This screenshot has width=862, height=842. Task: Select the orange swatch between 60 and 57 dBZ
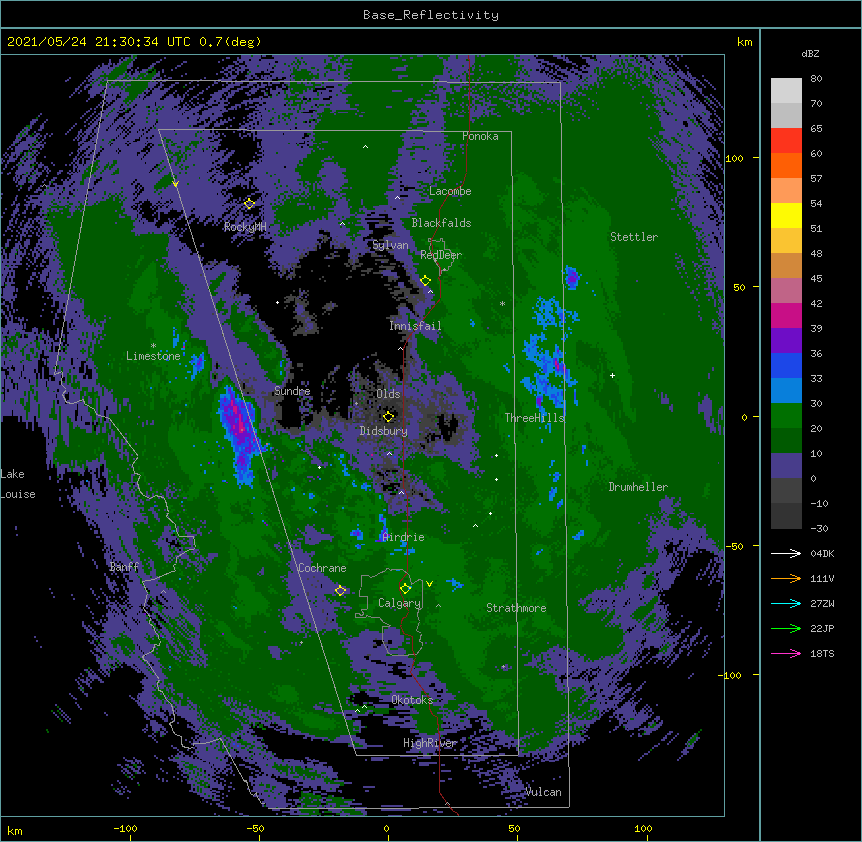coord(786,165)
